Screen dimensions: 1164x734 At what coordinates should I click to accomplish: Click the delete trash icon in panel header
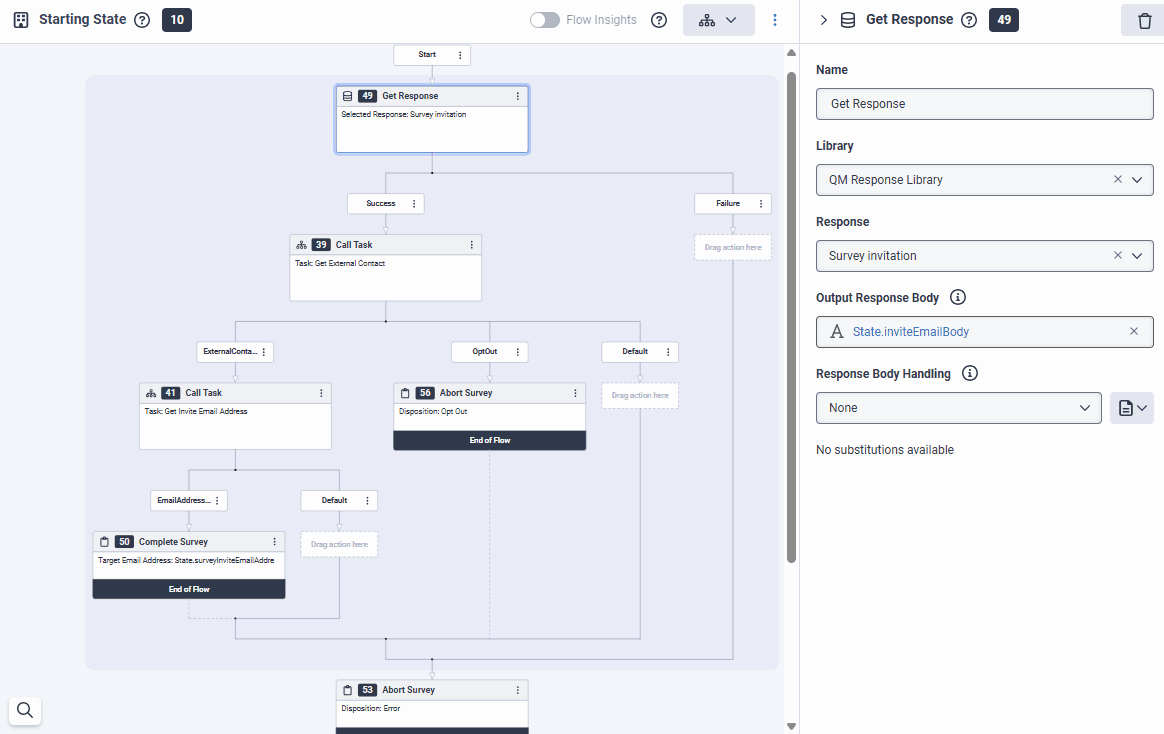(1144, 20)
